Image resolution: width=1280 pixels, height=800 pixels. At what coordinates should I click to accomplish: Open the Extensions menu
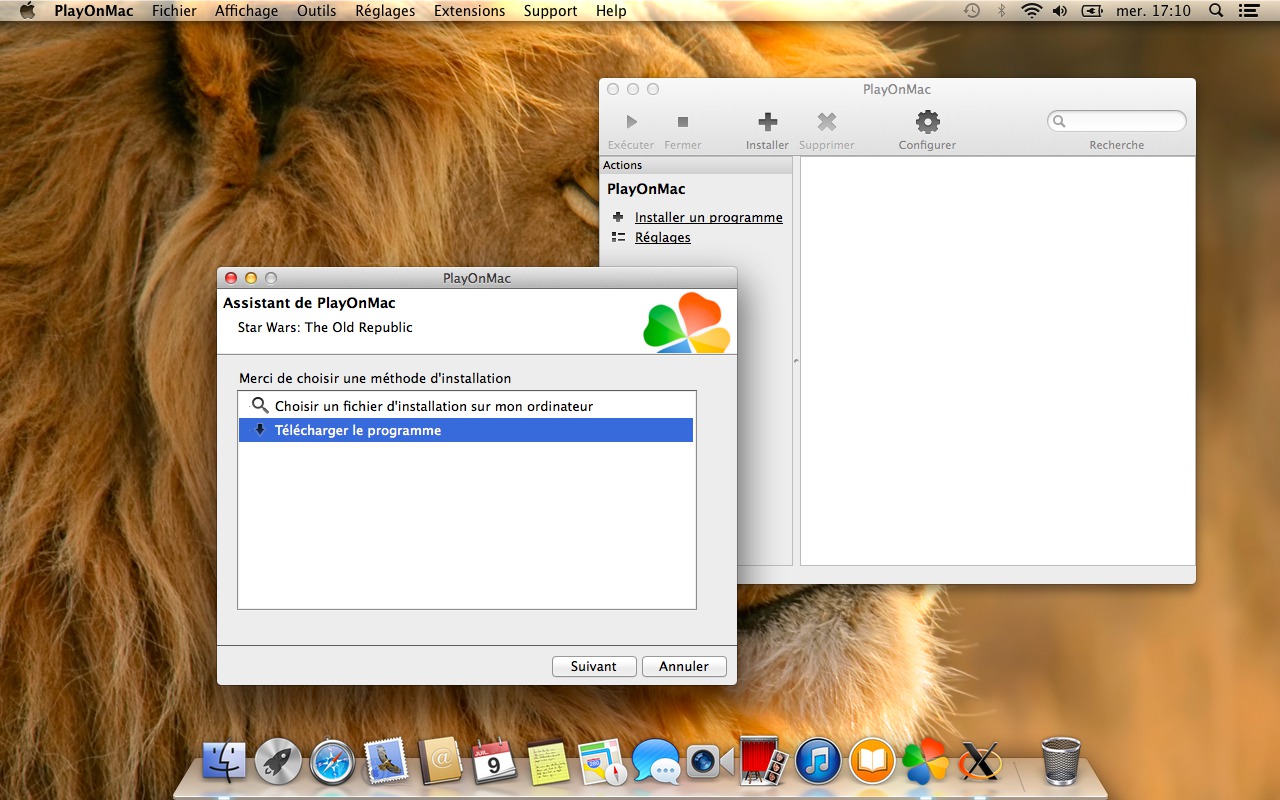click(x=469, y=11)
